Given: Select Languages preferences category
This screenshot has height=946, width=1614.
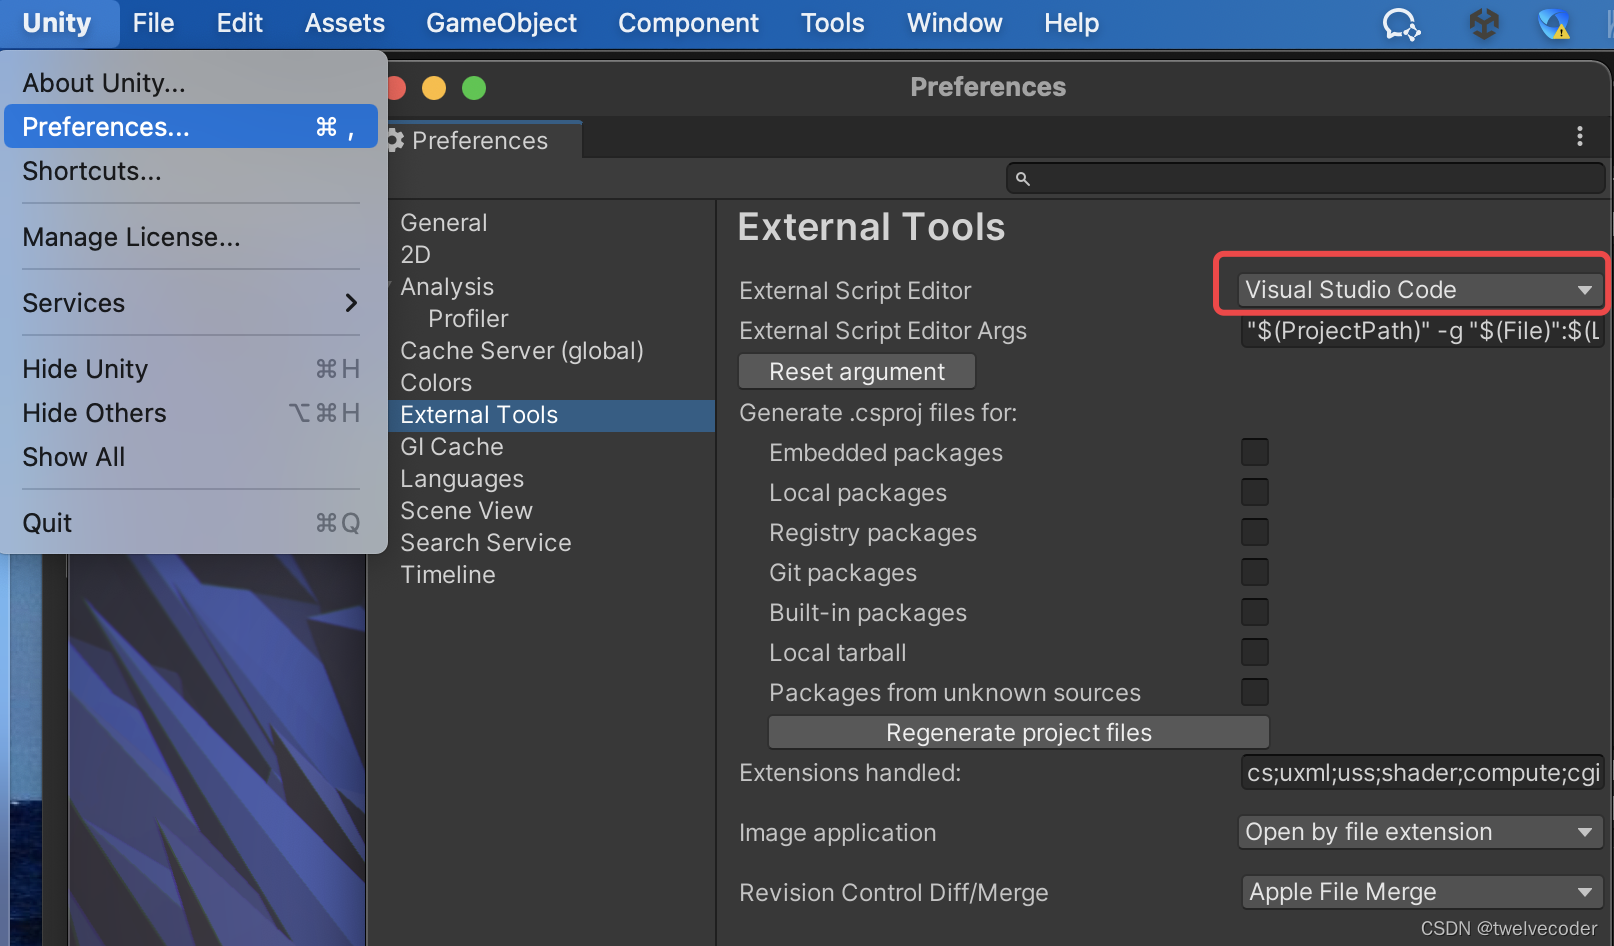Looking at the screenshot, I should pyautogui.click(x=462, y=479).
